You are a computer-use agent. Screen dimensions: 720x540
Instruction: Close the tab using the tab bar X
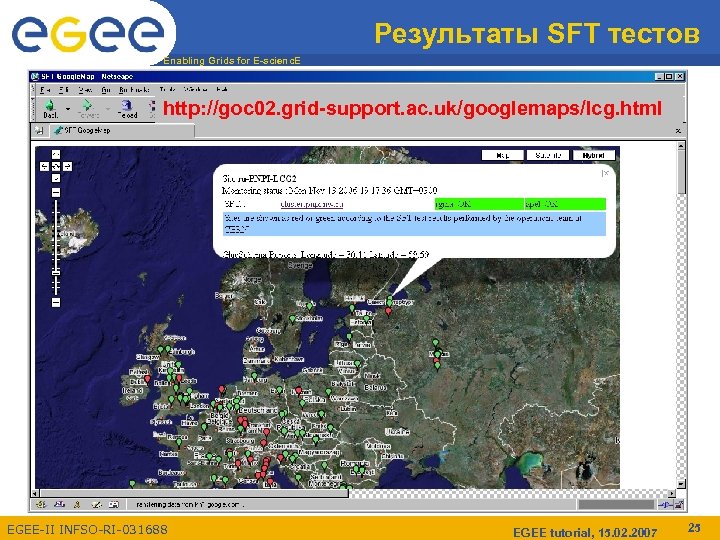tap(678, 131)
